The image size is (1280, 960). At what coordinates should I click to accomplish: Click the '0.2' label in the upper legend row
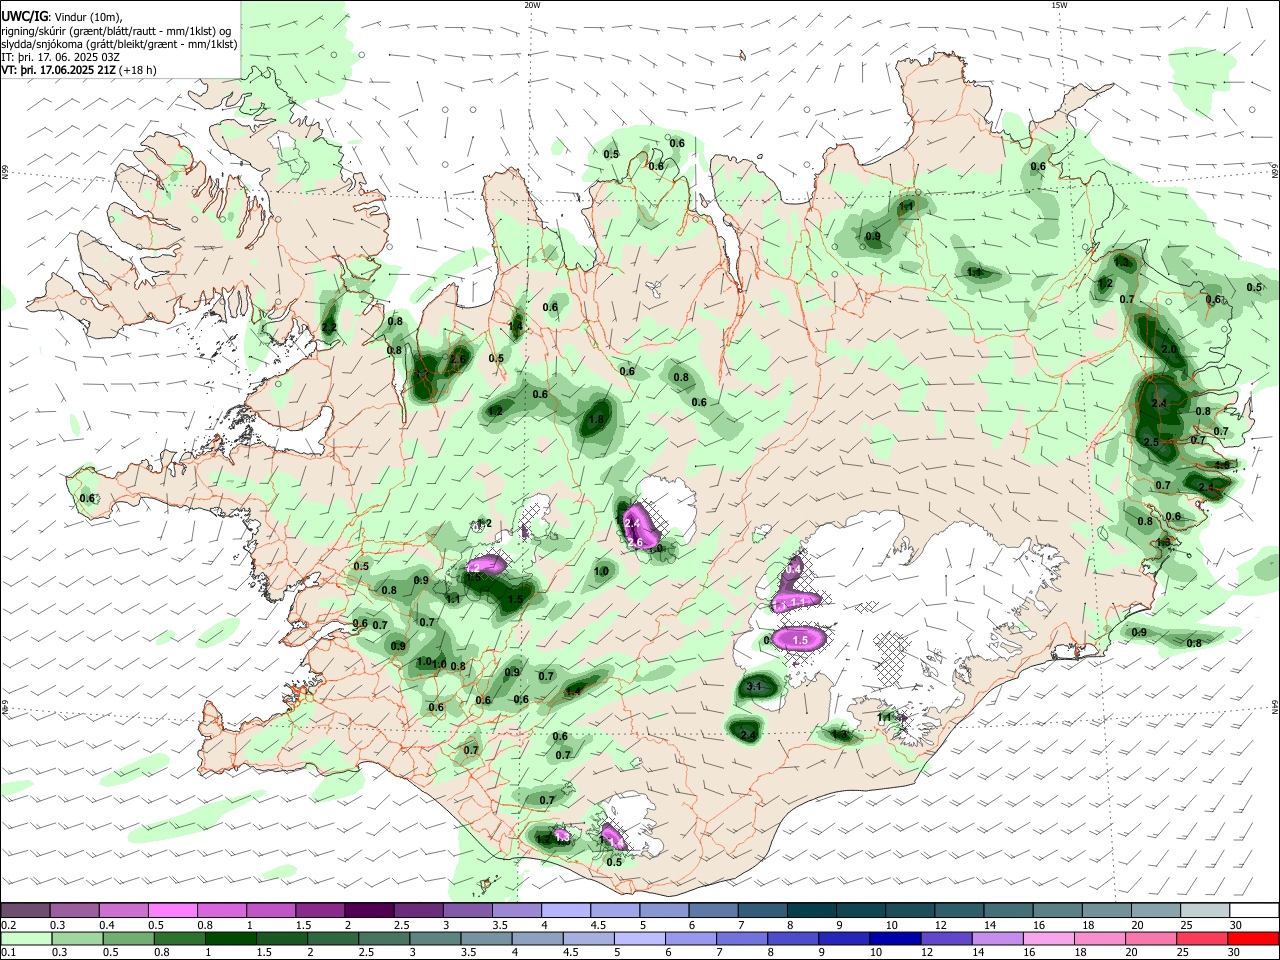[x=8, y=925]
